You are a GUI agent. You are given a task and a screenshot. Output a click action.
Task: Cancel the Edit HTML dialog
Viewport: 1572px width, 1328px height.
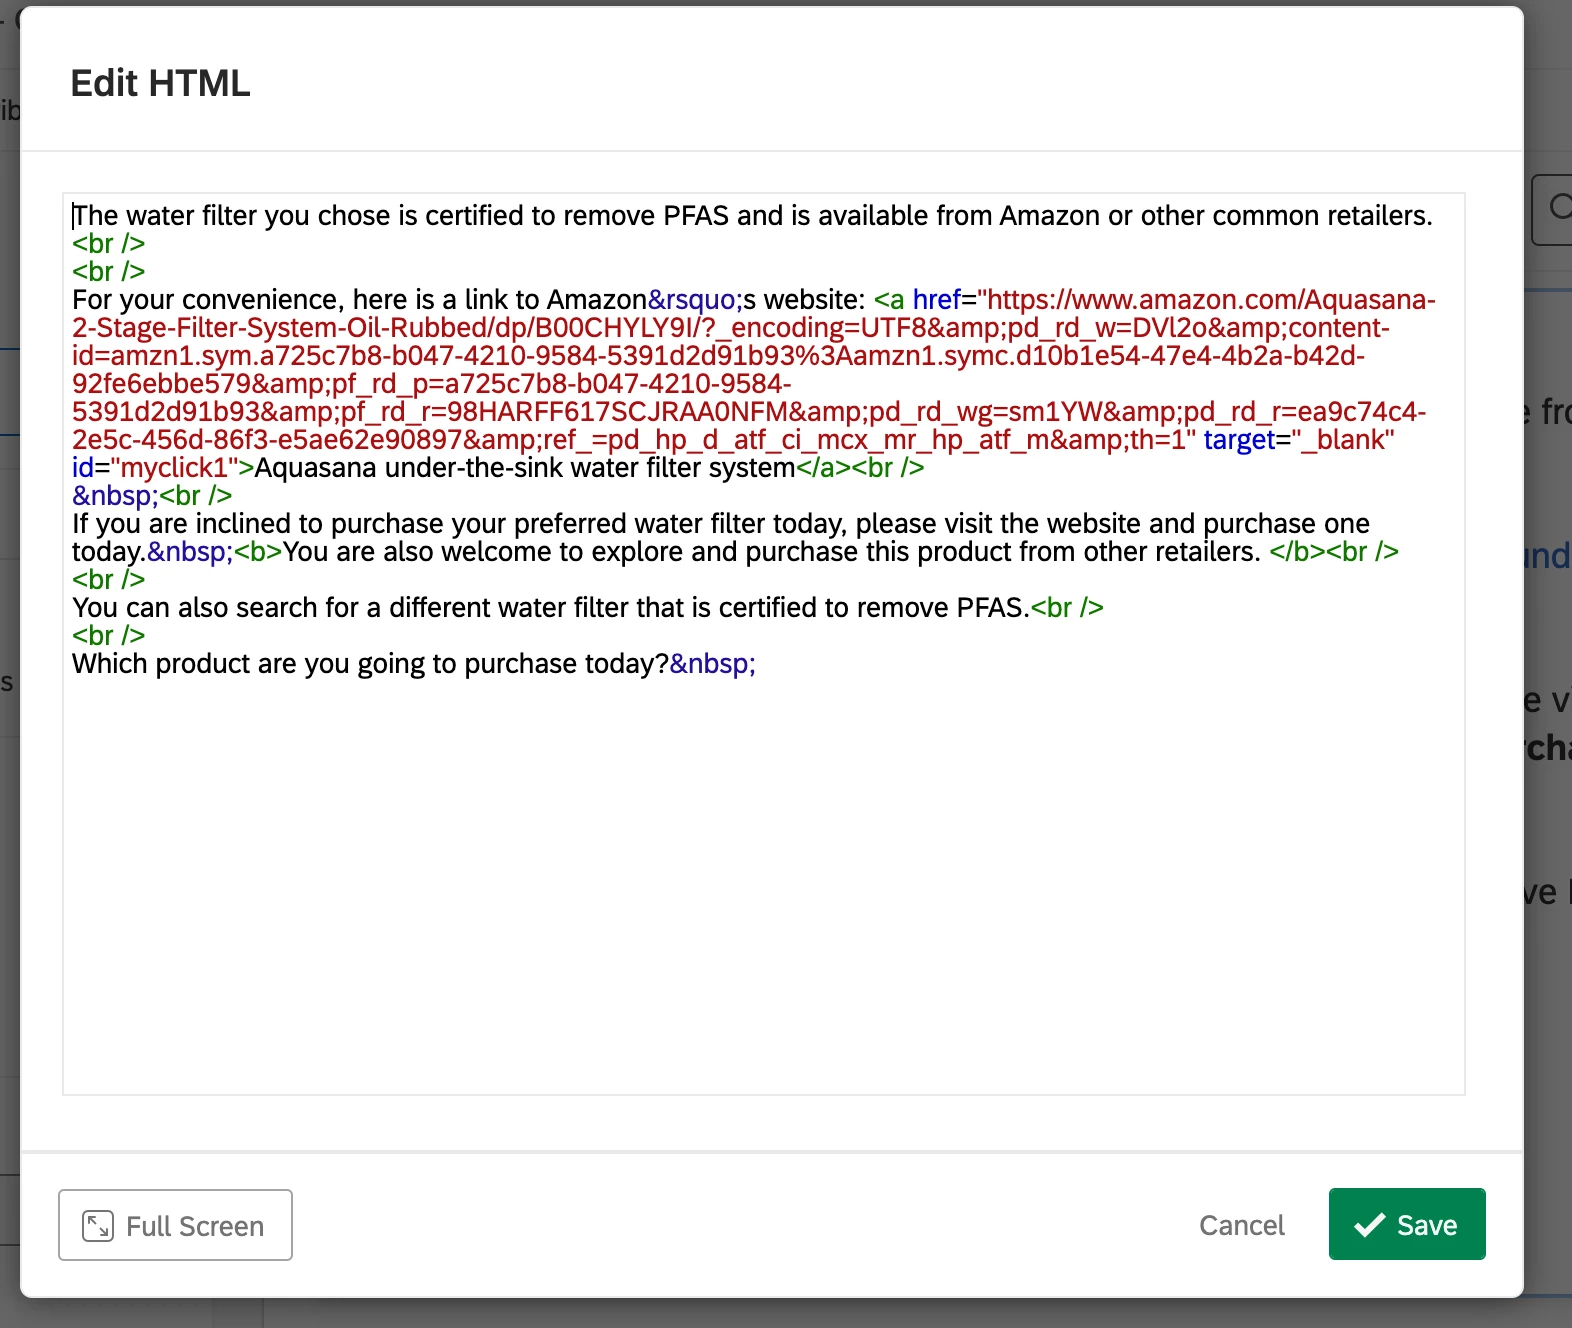tap(1241, 1225)
